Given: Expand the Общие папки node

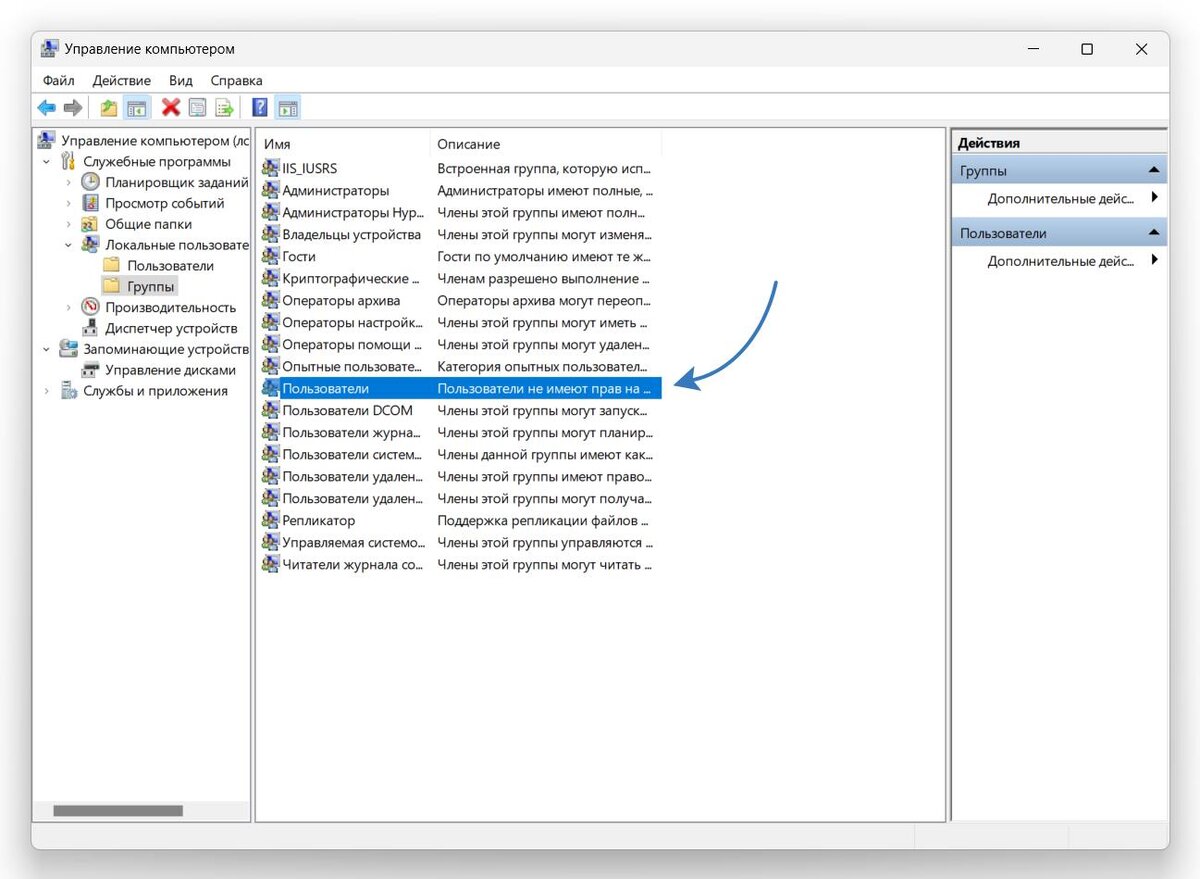Looking at the screenshot, I should coord(68,224).
